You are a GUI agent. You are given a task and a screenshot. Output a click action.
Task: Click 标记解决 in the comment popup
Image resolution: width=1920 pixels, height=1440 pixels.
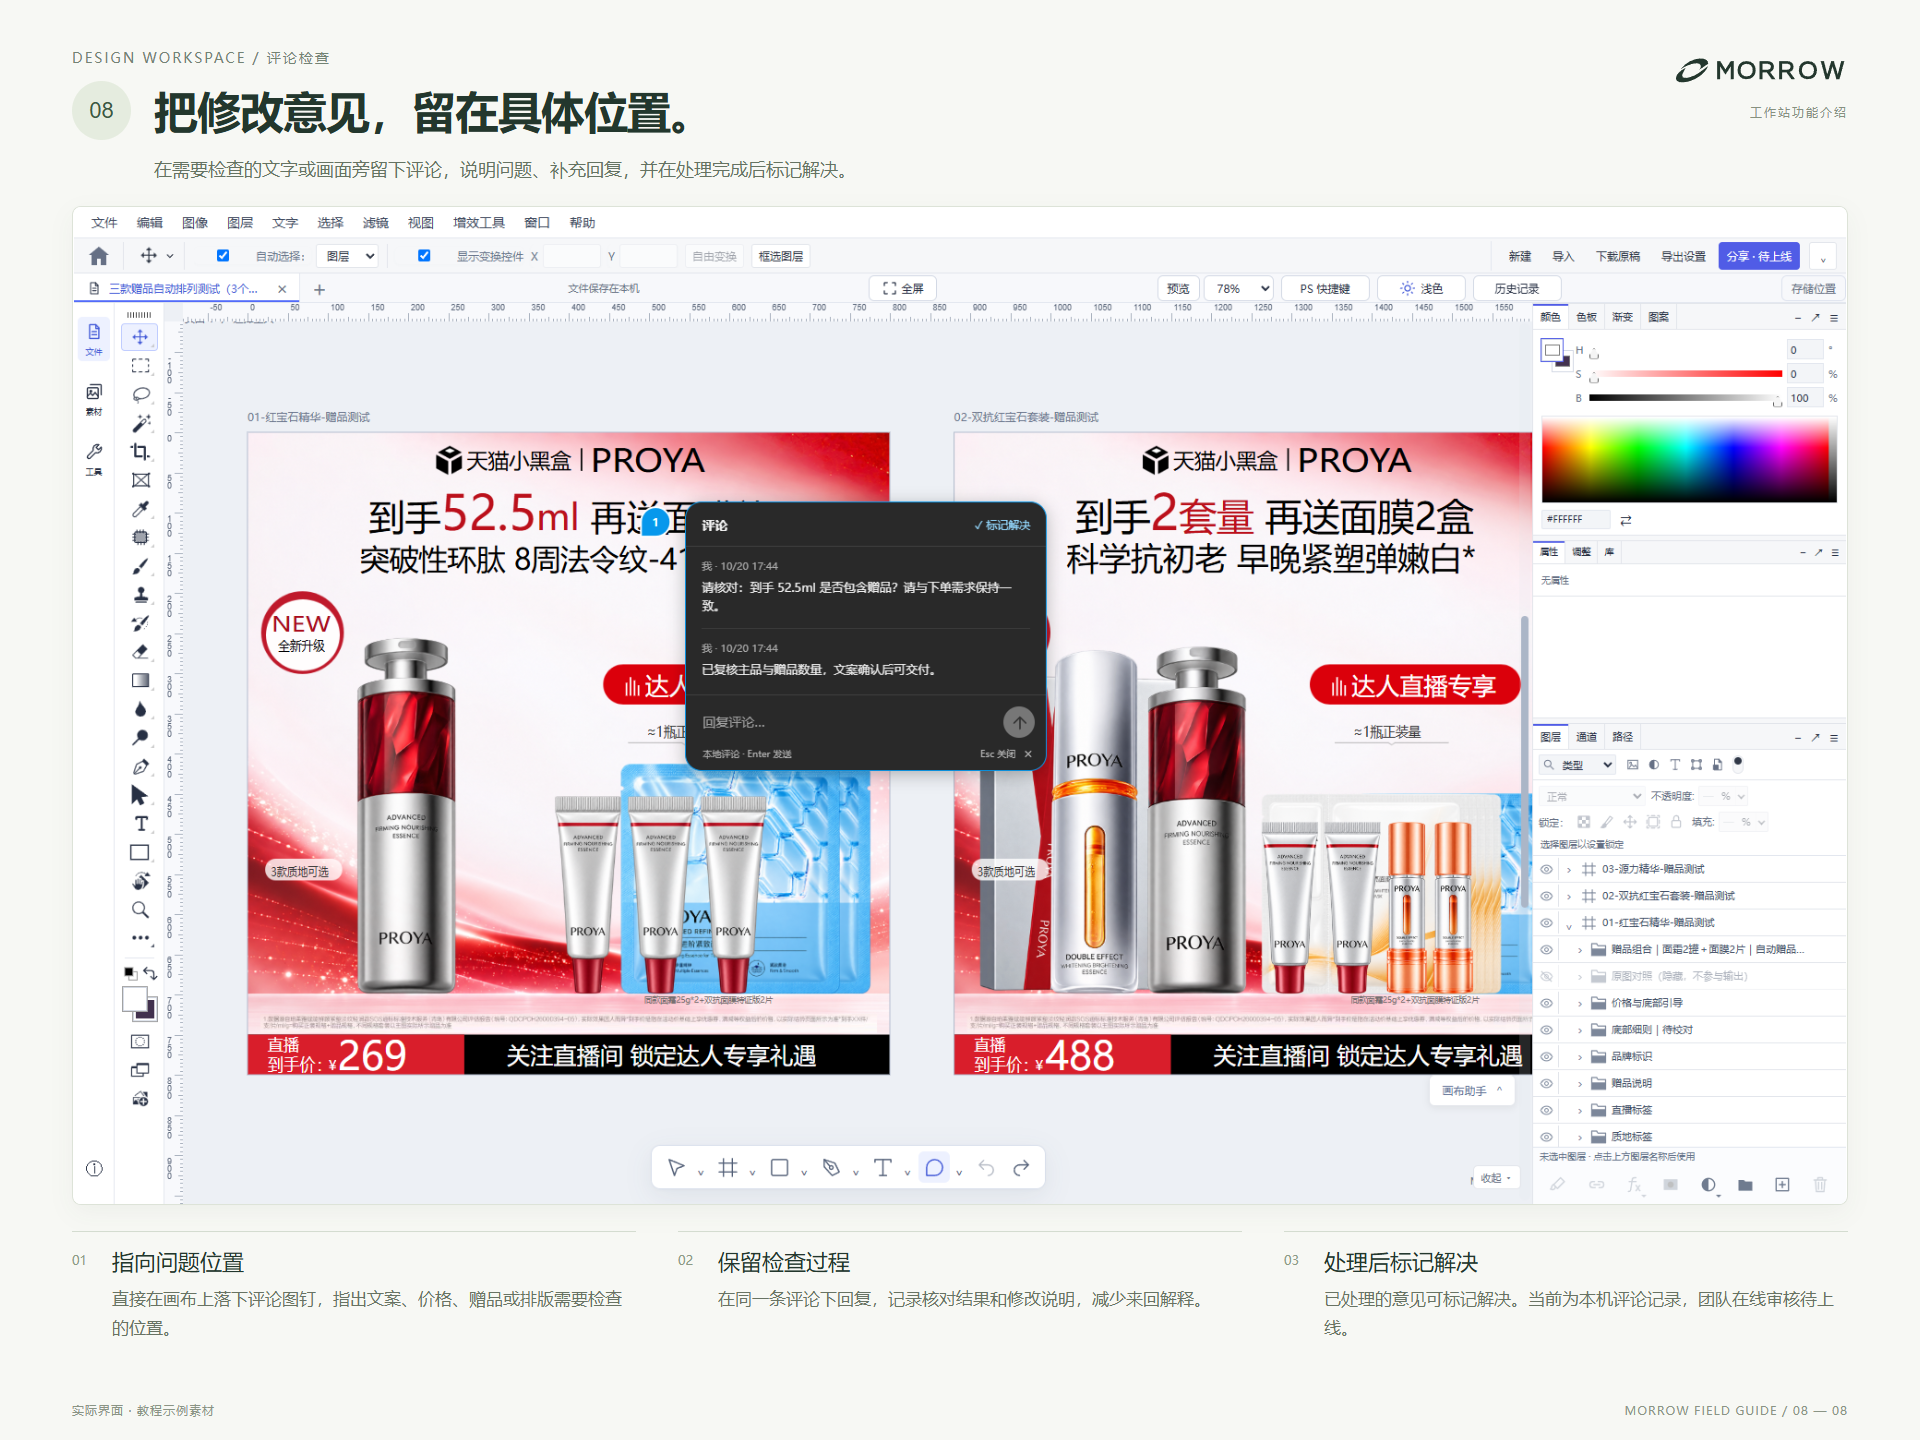tap(1002, 525)
